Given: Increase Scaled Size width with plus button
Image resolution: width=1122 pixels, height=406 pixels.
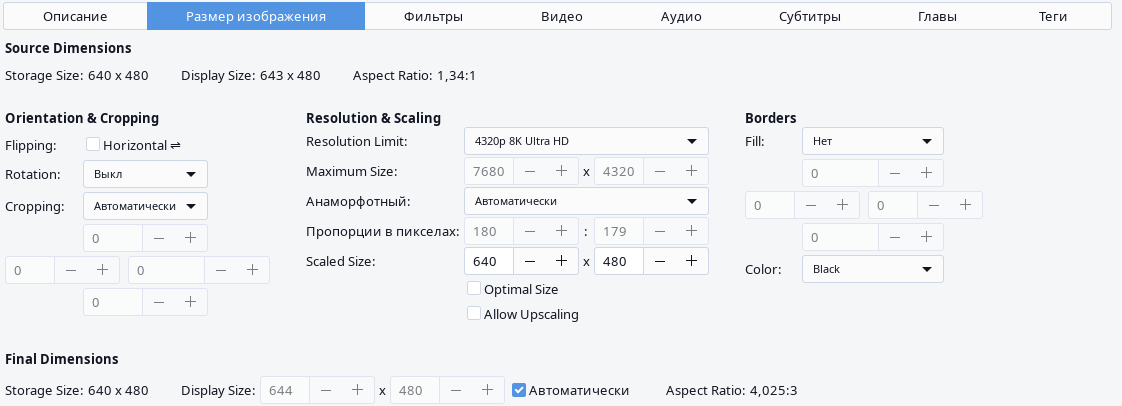Looking at the screenshot, I should [x=562, y=261].
